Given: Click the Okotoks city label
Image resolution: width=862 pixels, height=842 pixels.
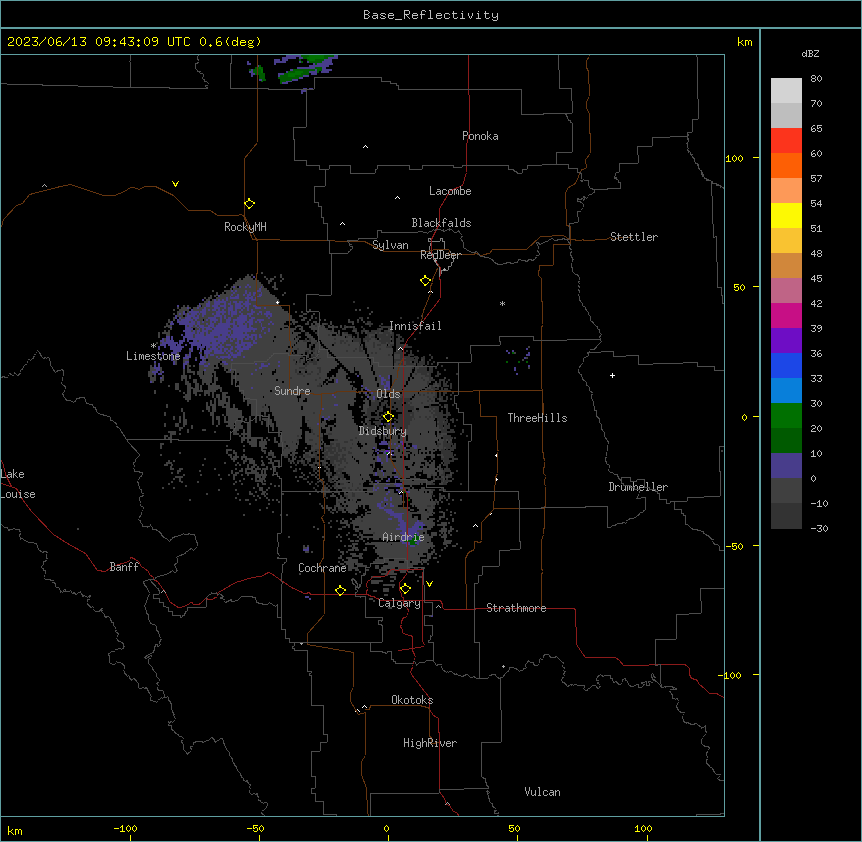Looking at the screenshot, I should (412, 700).
